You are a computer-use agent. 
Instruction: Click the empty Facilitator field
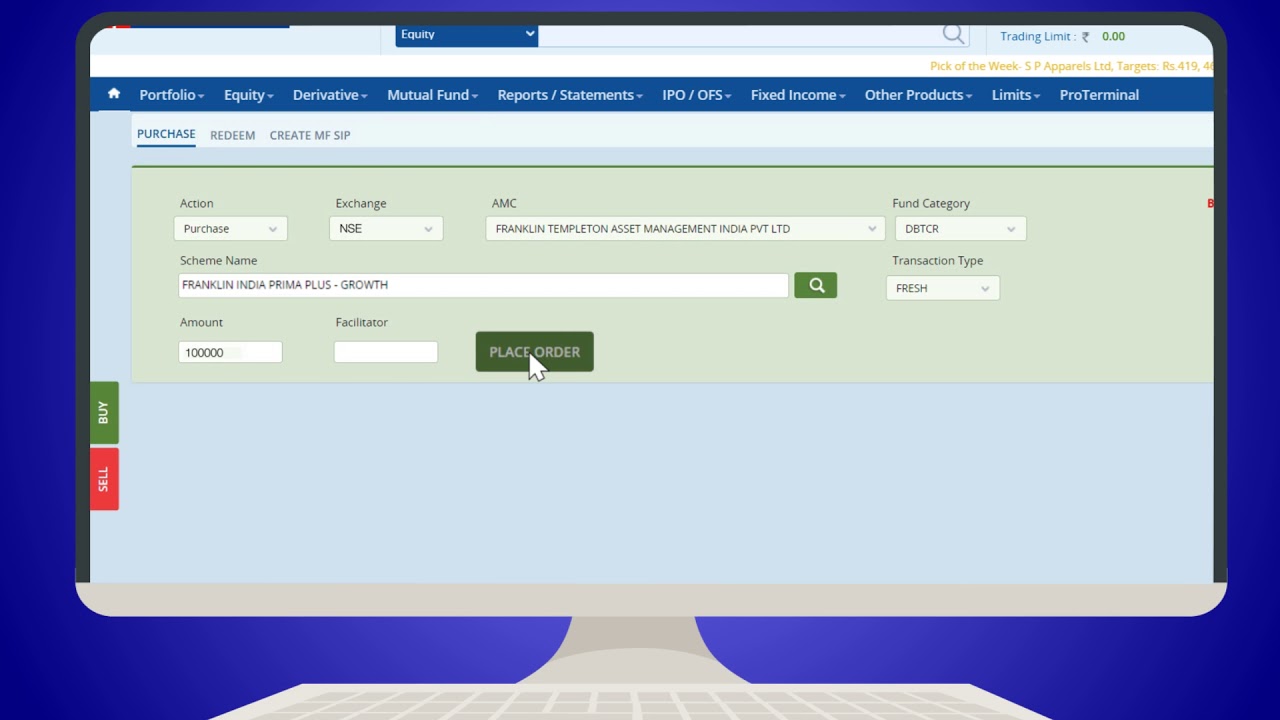(386, 352)
